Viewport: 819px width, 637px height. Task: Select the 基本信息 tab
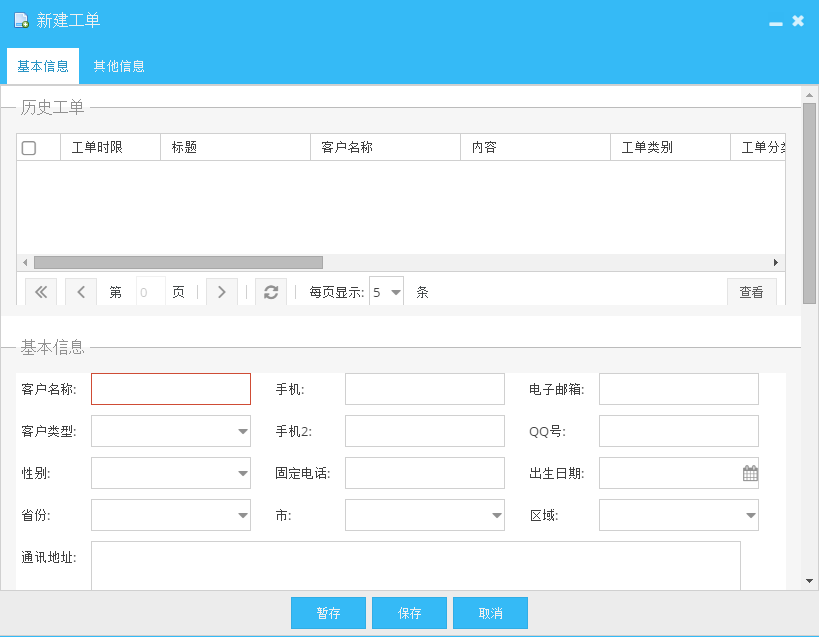pyautogui.click(x=43, y=66)
